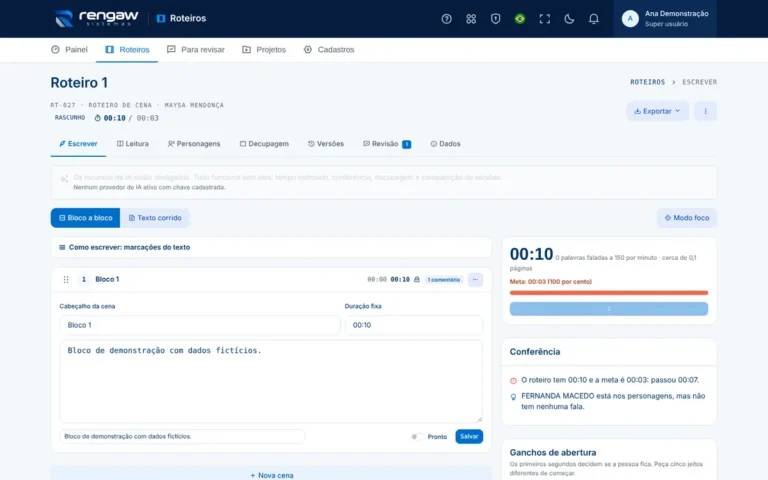The height and width of the screenshot is (480, 768).
Task: Click the Roteiros module title in header
Action: tap(182, 19)
